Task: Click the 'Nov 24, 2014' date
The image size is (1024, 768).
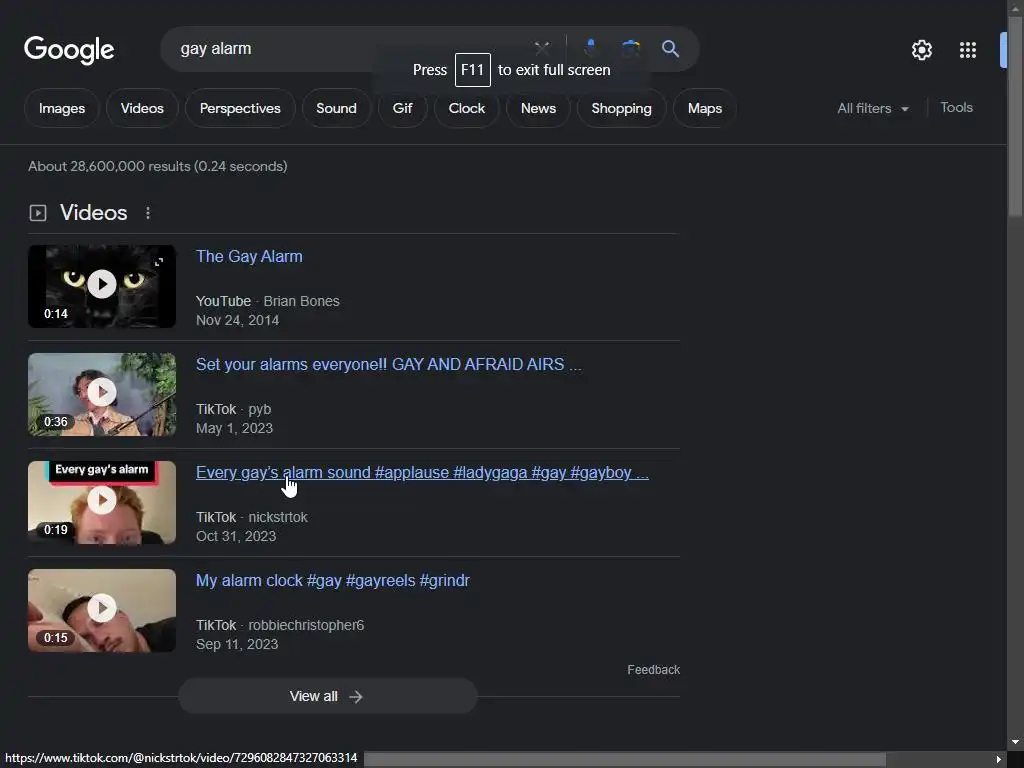Action: point(237,321)
